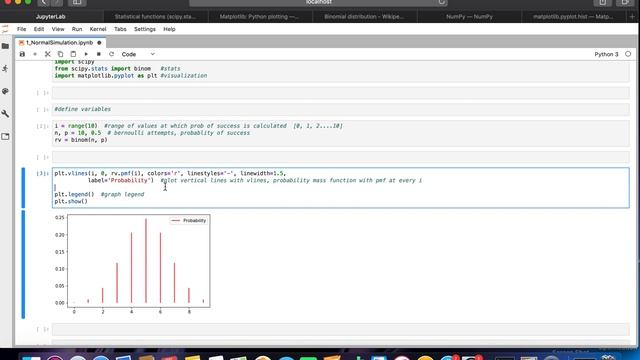Open the Running Terminals and Kernels sidebar

pos(5,69)
